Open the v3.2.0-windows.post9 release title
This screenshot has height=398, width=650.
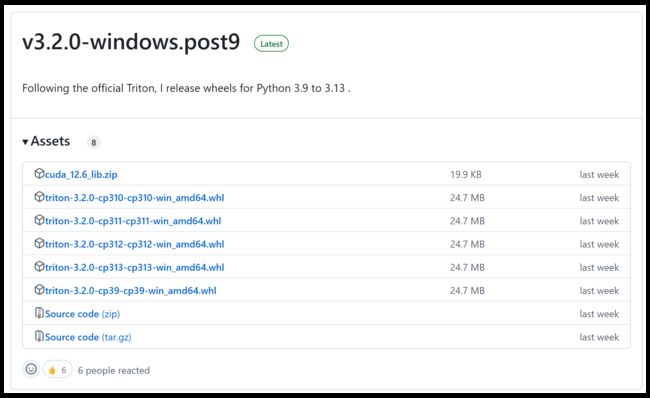(131, 42)
